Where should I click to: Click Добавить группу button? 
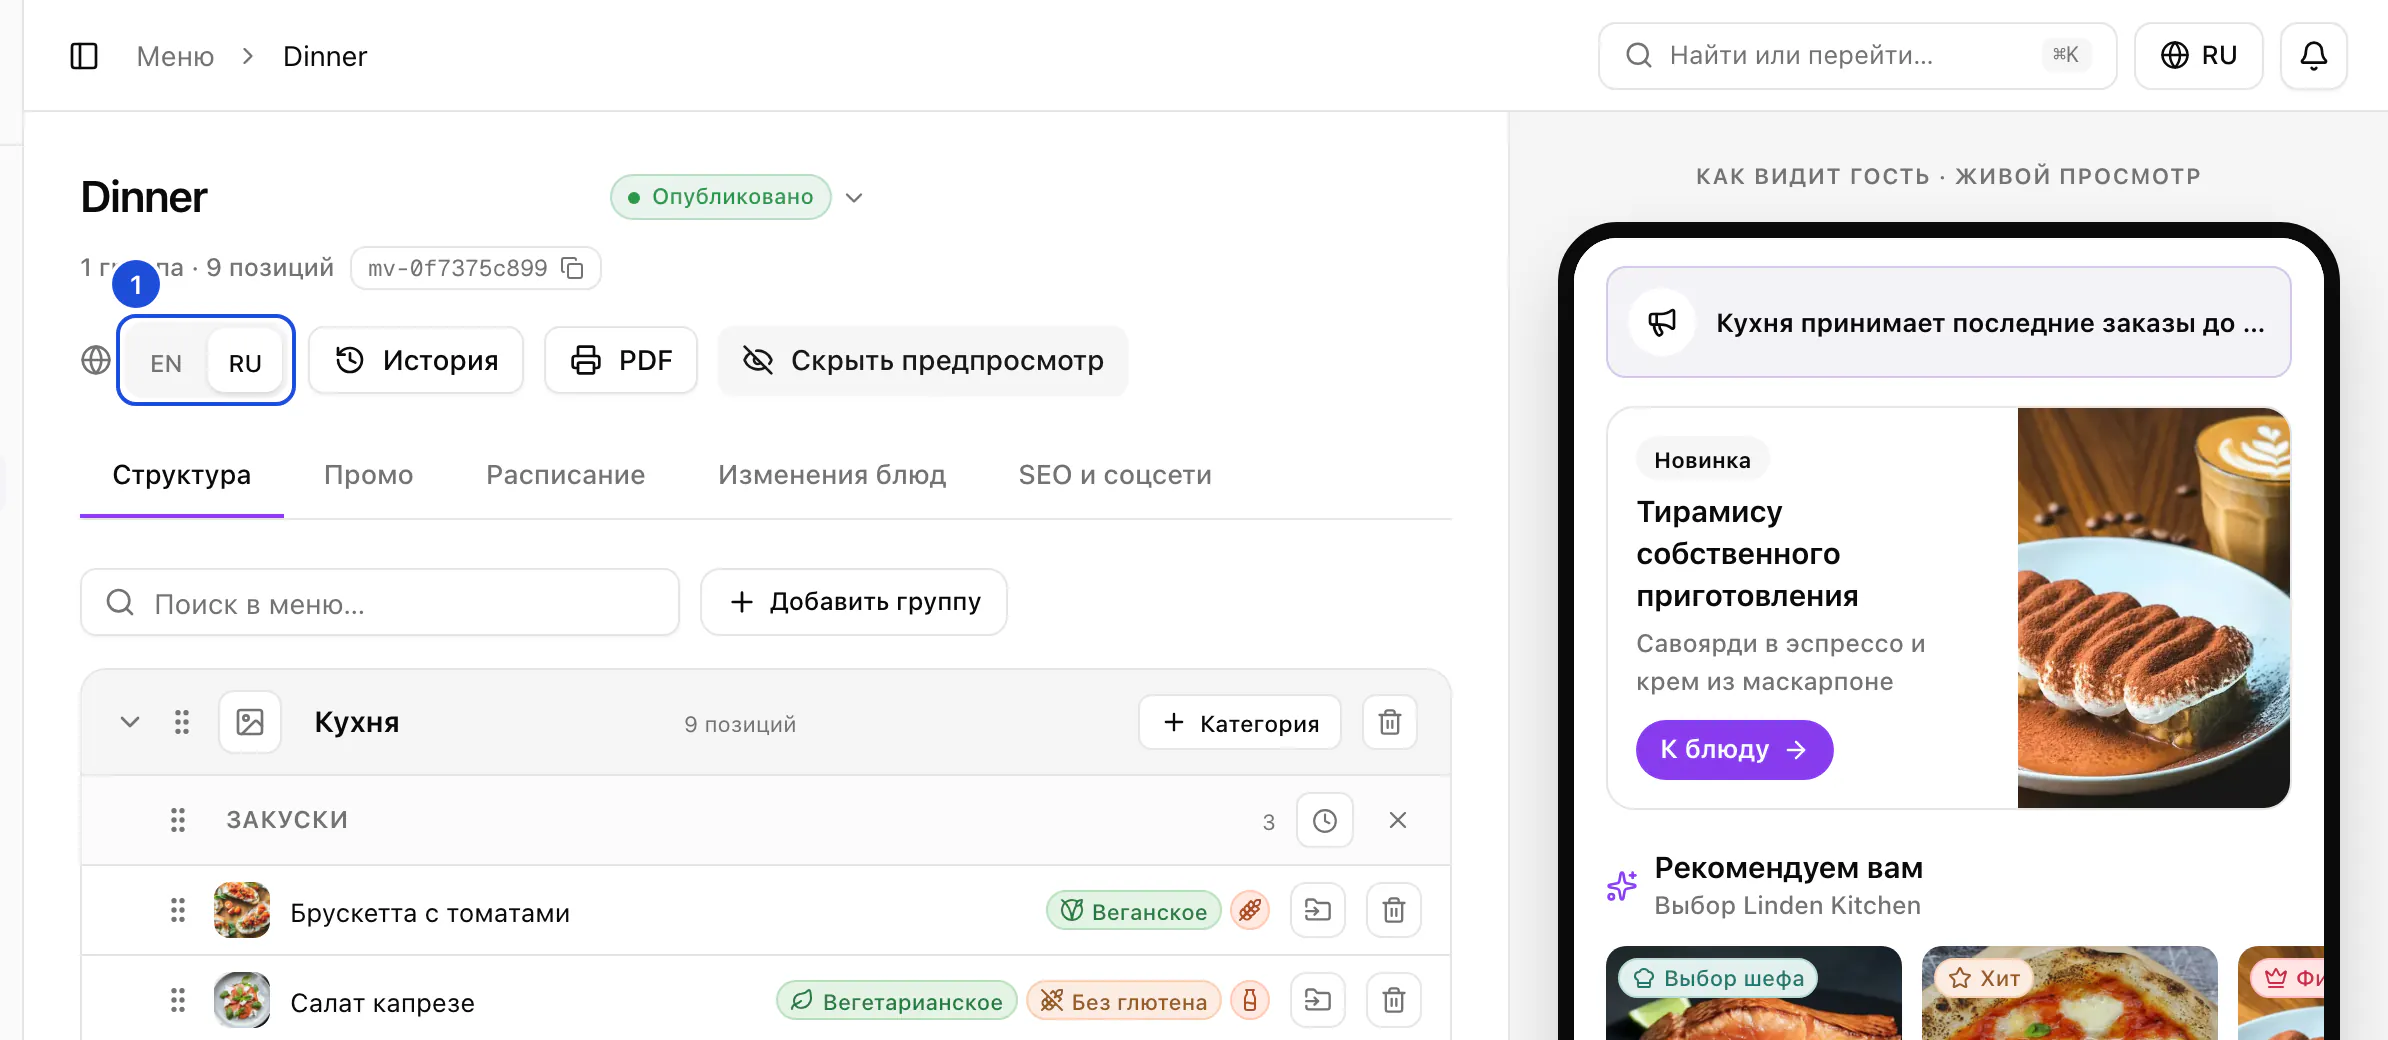(854, 602)
